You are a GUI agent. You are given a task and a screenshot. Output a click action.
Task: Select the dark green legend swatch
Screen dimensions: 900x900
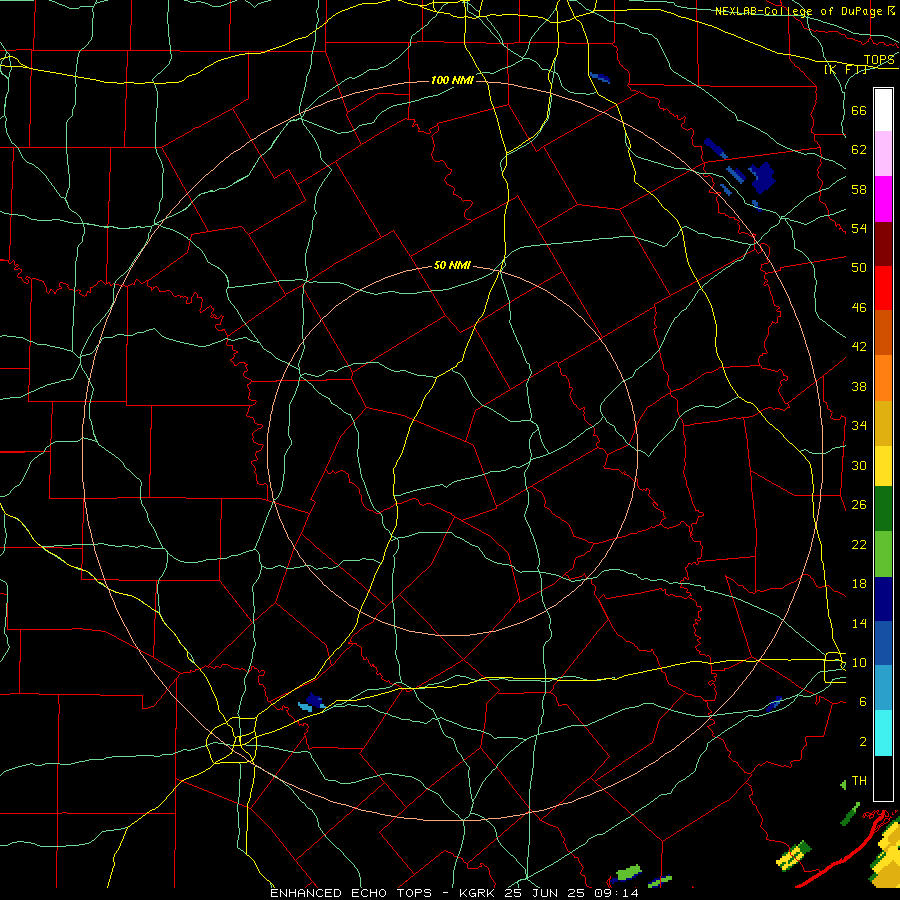[883, 508]
